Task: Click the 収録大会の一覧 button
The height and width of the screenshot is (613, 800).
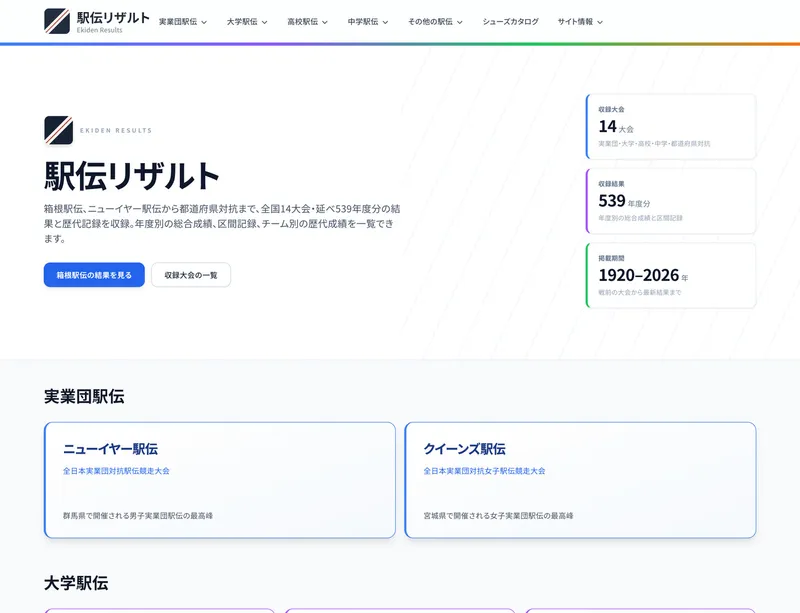Action: (x=191, y=275)
